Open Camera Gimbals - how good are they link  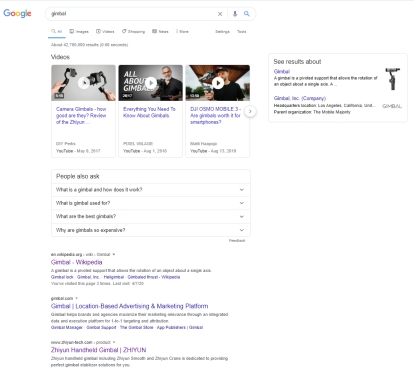tap(81, 115)
